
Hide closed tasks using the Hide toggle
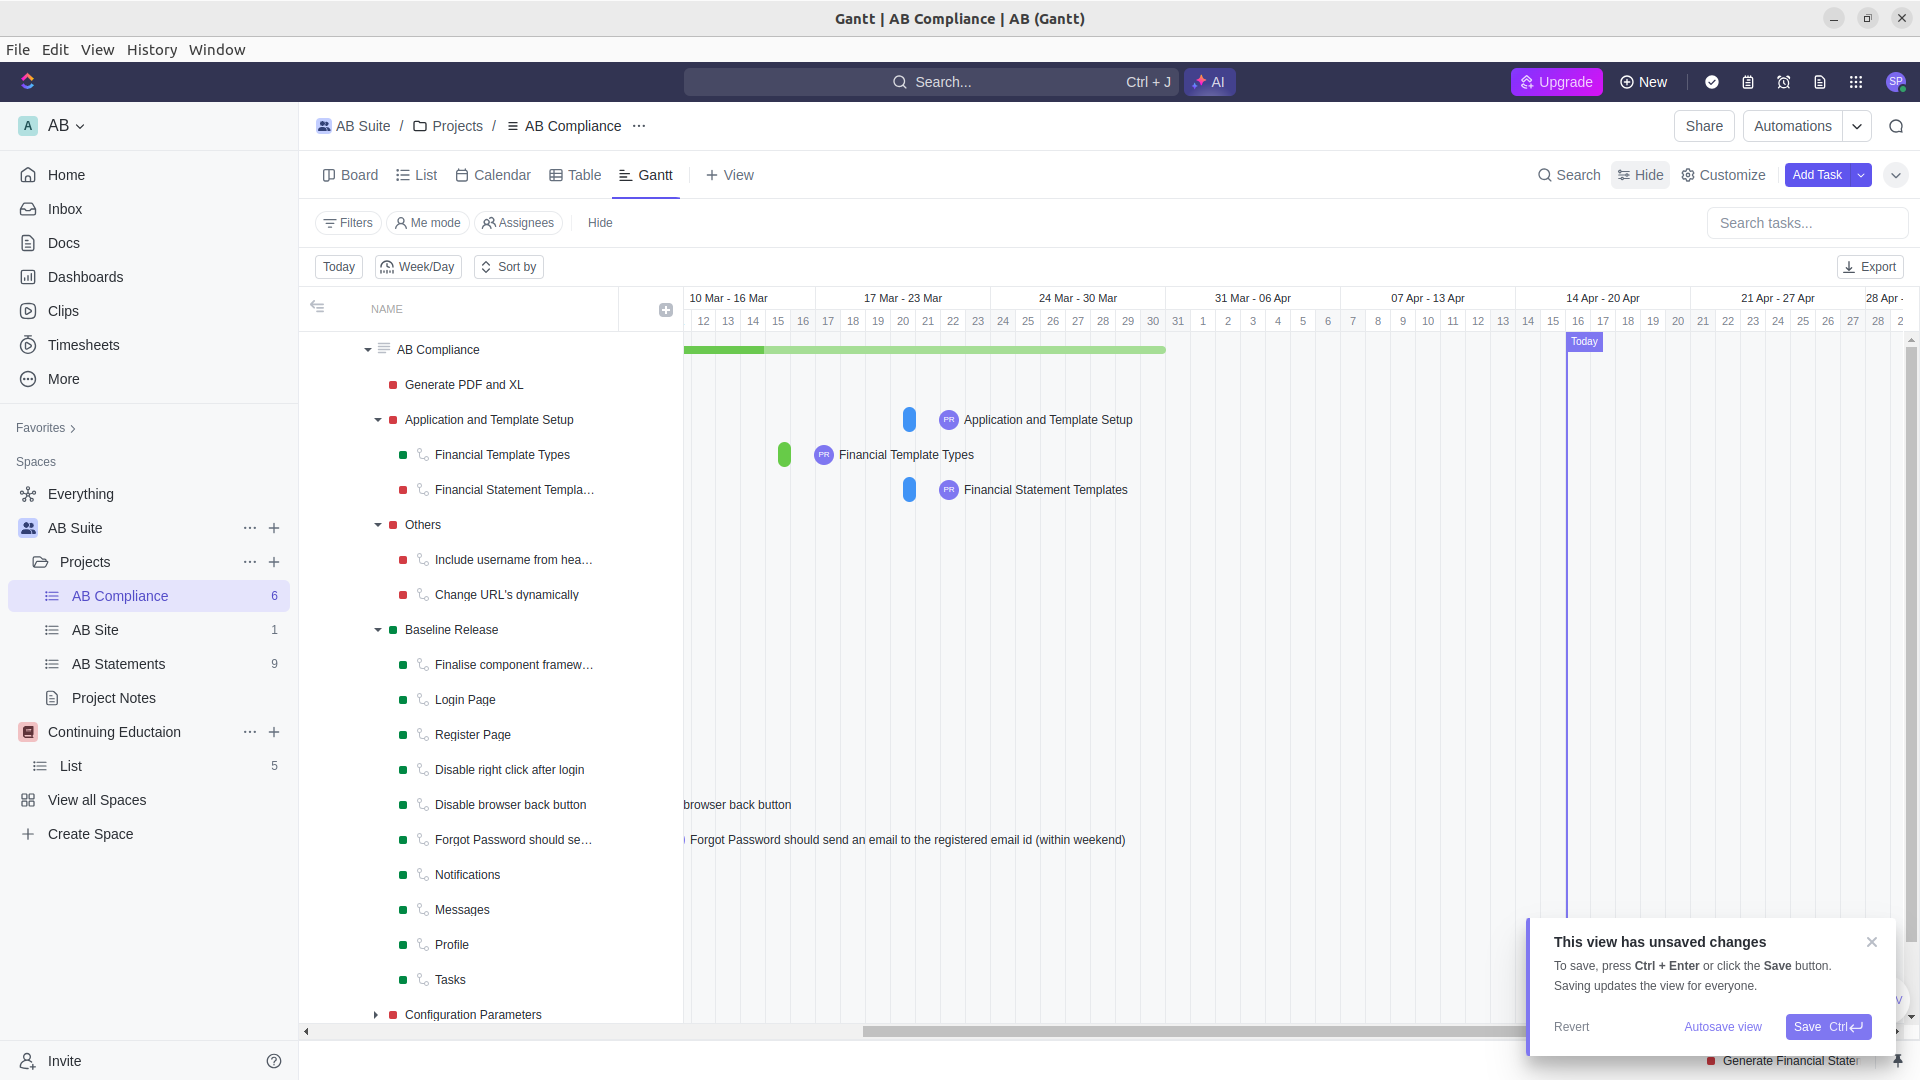coord(599,223)
